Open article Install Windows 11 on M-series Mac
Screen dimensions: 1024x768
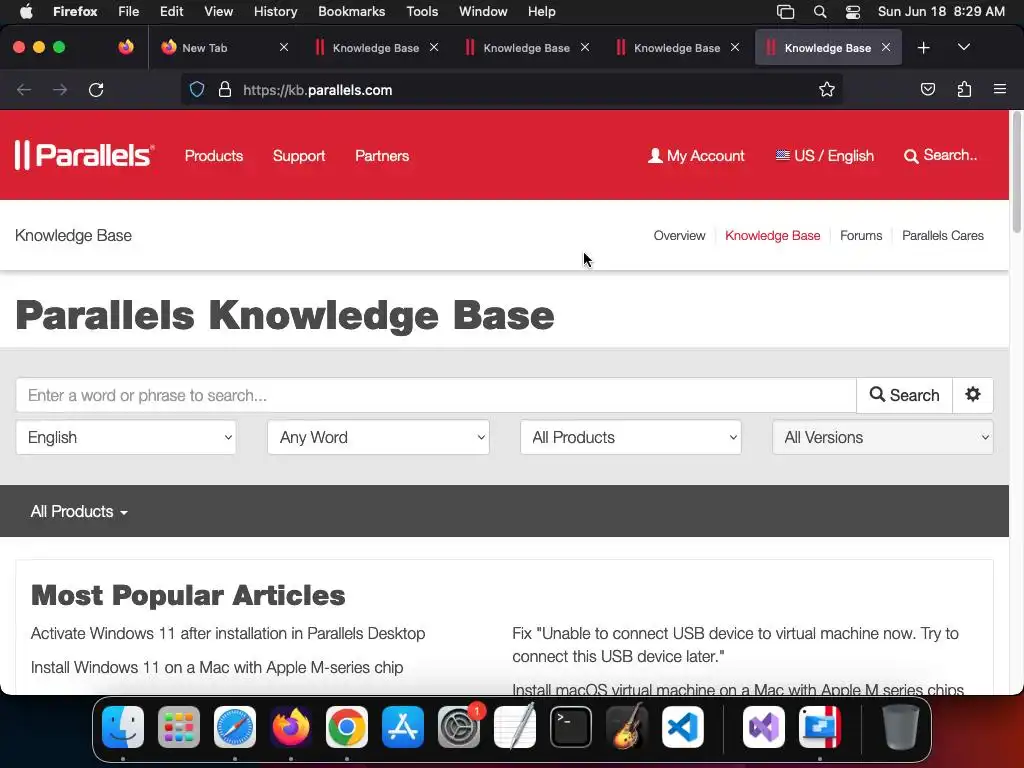tap(217, 667)
